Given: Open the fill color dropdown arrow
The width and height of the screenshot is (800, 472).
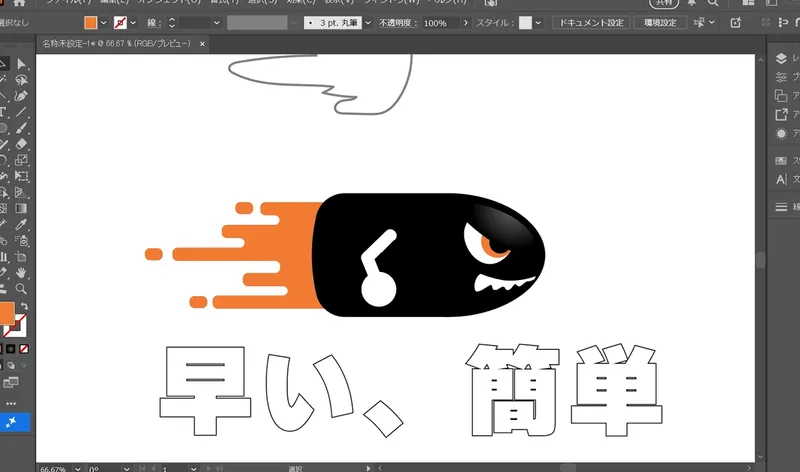Looking at the screenshot, I should (x=103, y=22).
